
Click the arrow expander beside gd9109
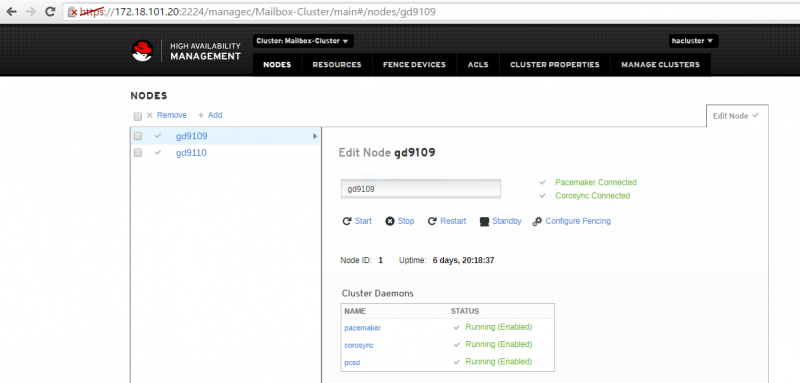click(x=315, y=137)
